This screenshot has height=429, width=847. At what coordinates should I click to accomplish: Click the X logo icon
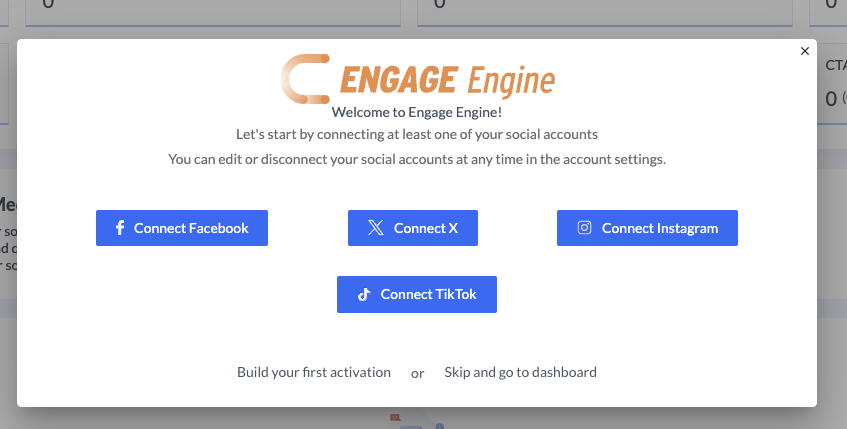[375, 228]
